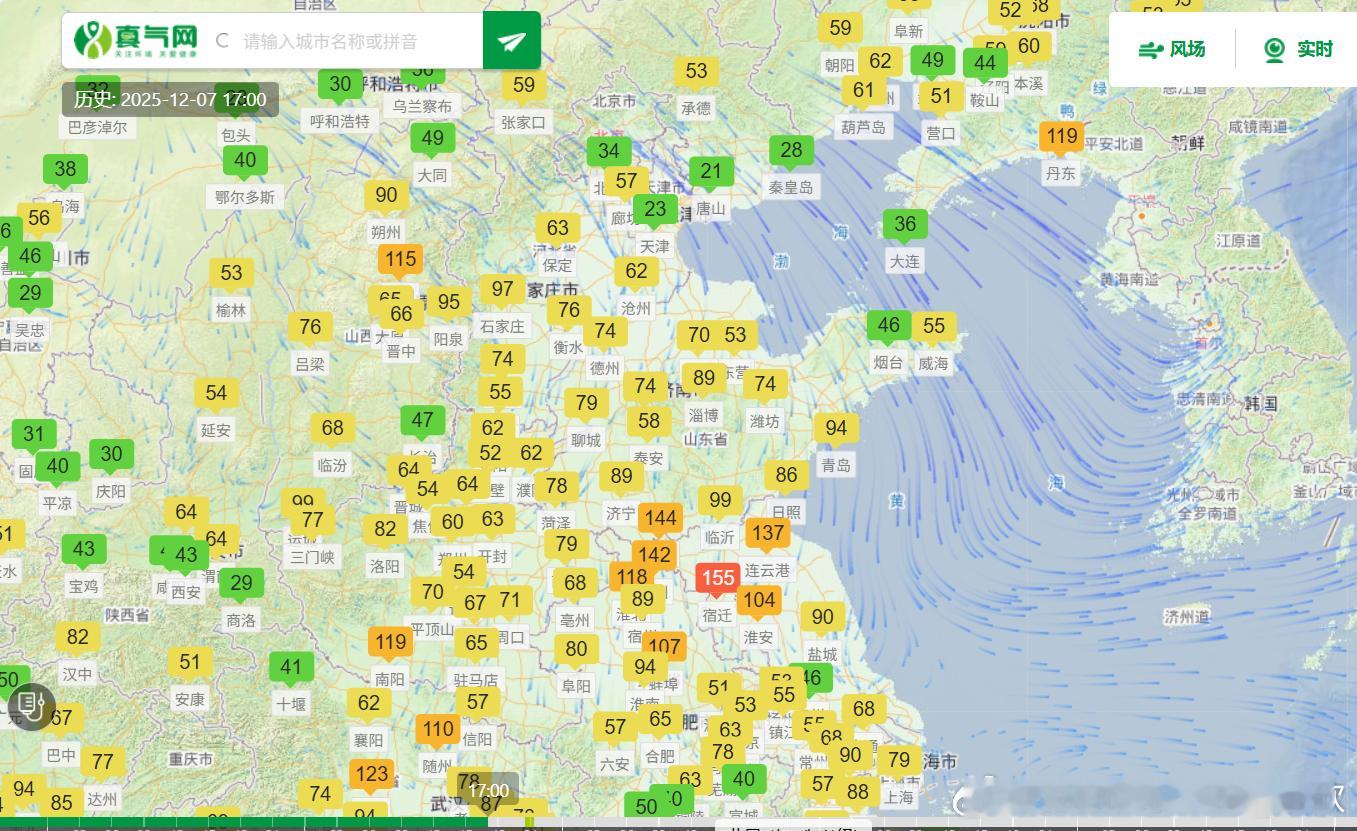Viewport: 1357px width, 831px height.
Task: Open the 吕梁 marker showing 76
Action: [x=310, y=328]
